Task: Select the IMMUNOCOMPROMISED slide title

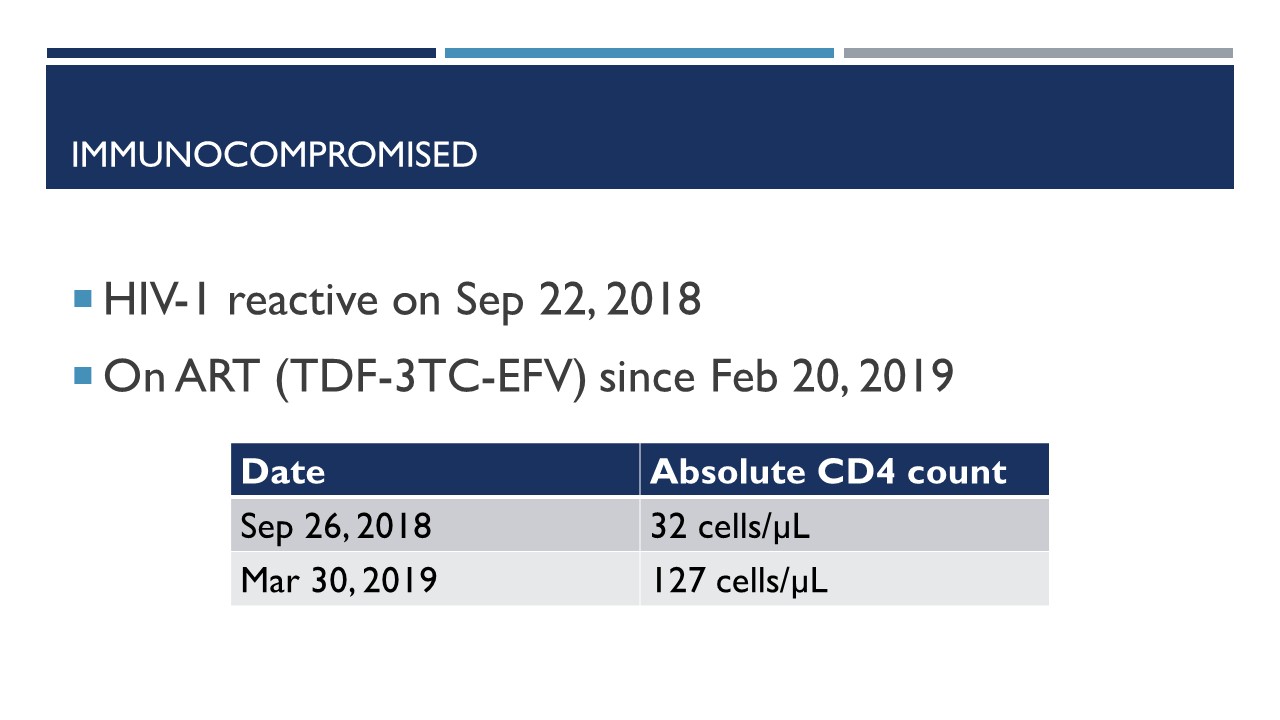Action: click(x=275, y=155)
